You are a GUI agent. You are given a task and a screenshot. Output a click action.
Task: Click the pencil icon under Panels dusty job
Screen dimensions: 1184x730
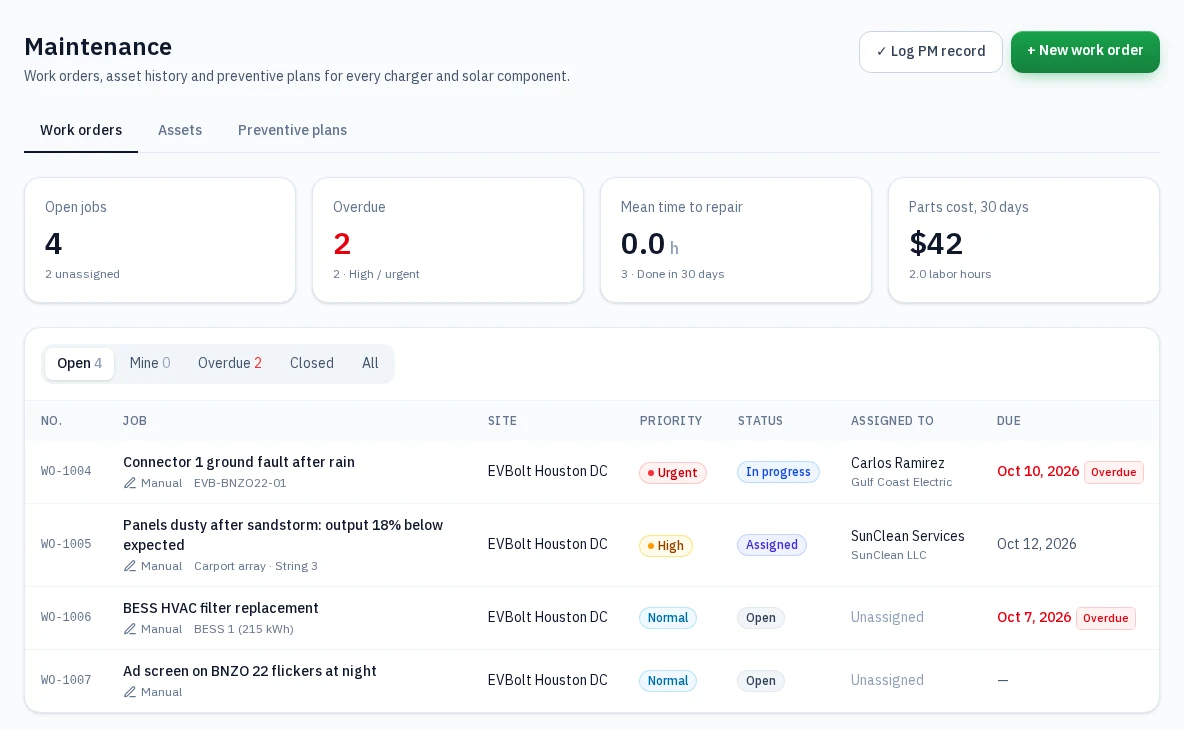coord(130,566)
